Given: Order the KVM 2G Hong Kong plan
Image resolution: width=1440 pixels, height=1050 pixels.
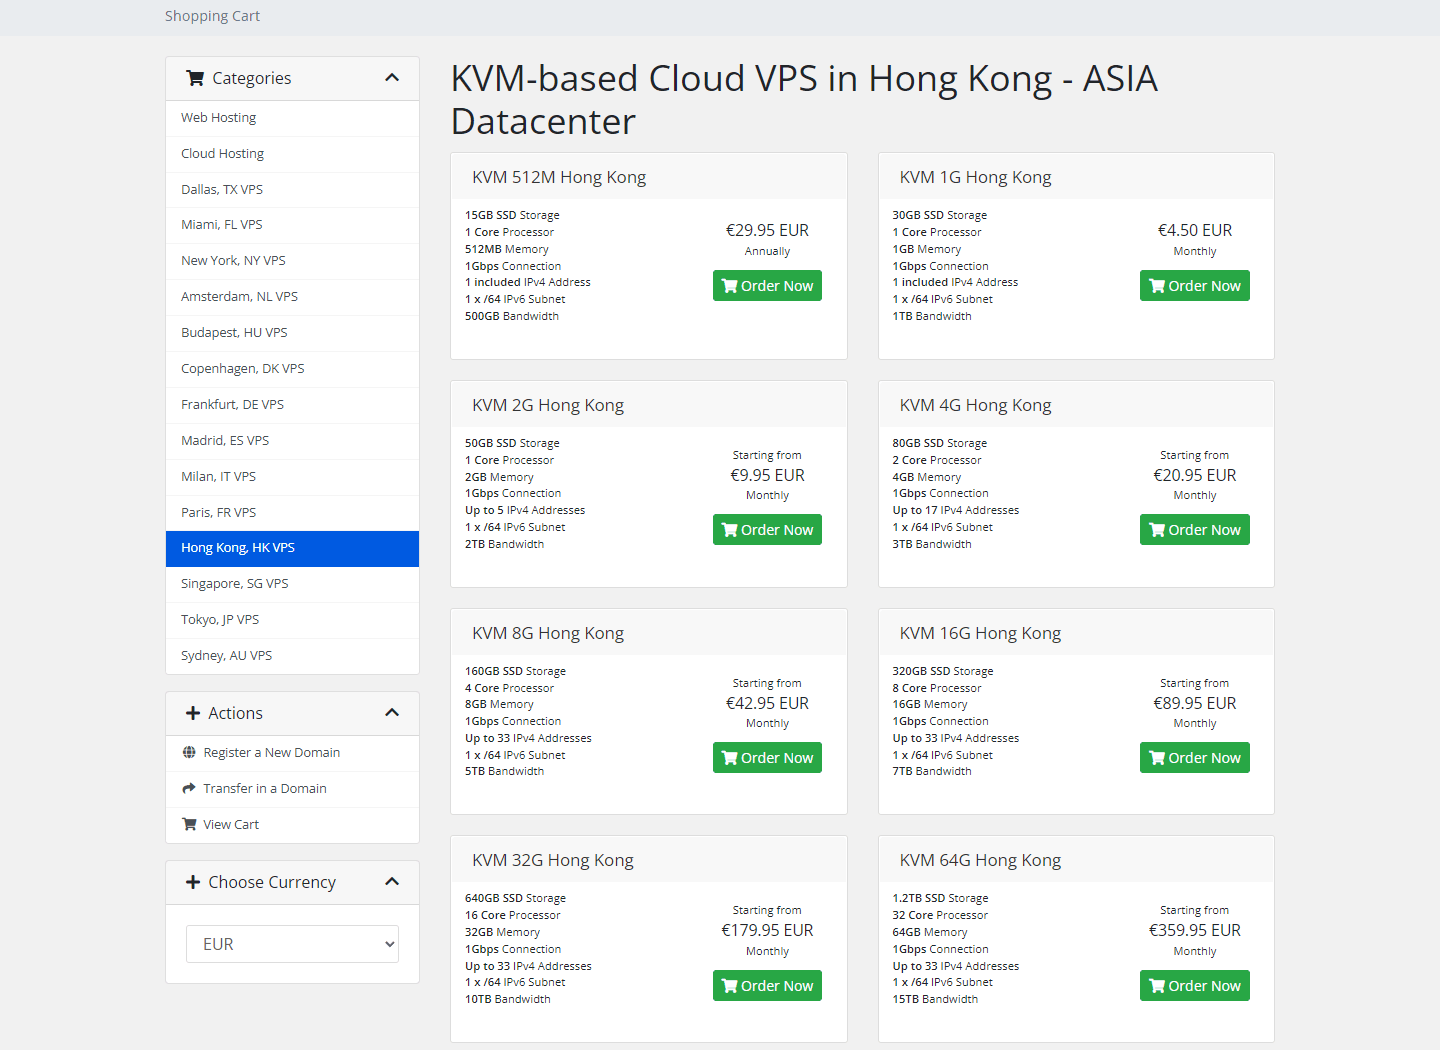Looking at the screenshot, I should click(x=767, y=530).
